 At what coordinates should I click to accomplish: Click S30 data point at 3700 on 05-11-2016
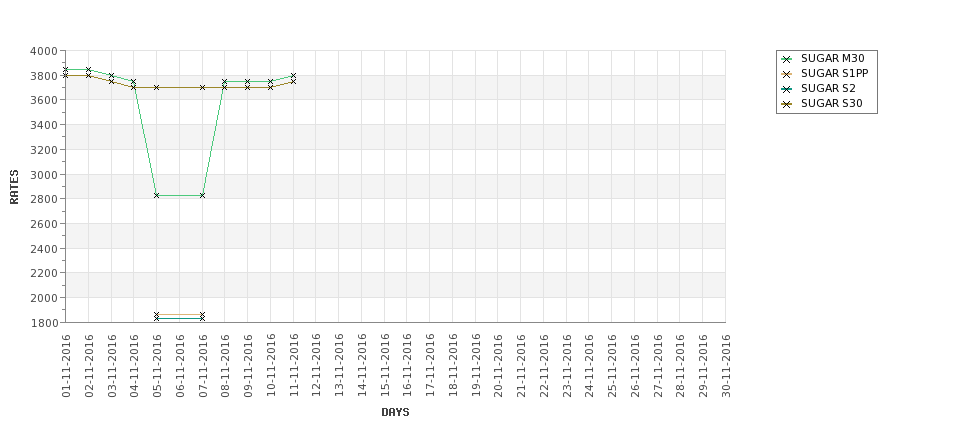[157, 88]
